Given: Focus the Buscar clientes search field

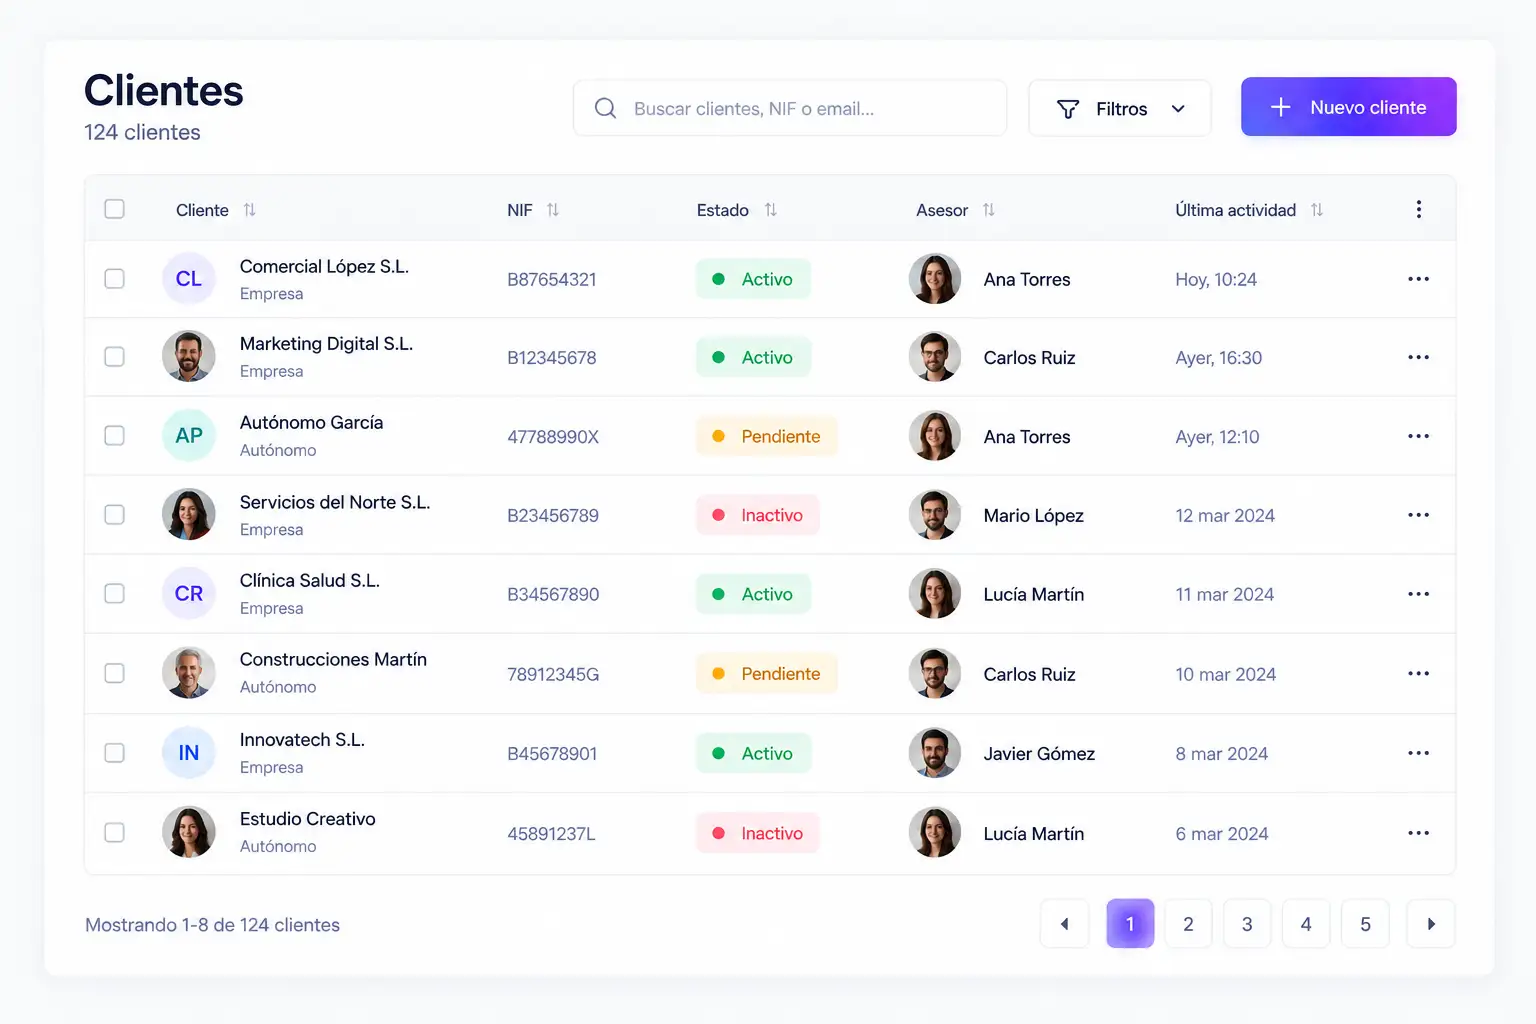Looking at the screenshot, I should click(x=790, y=108).
